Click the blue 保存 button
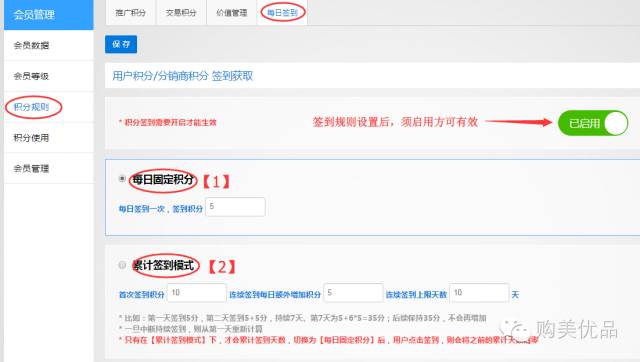 (121, 44)
